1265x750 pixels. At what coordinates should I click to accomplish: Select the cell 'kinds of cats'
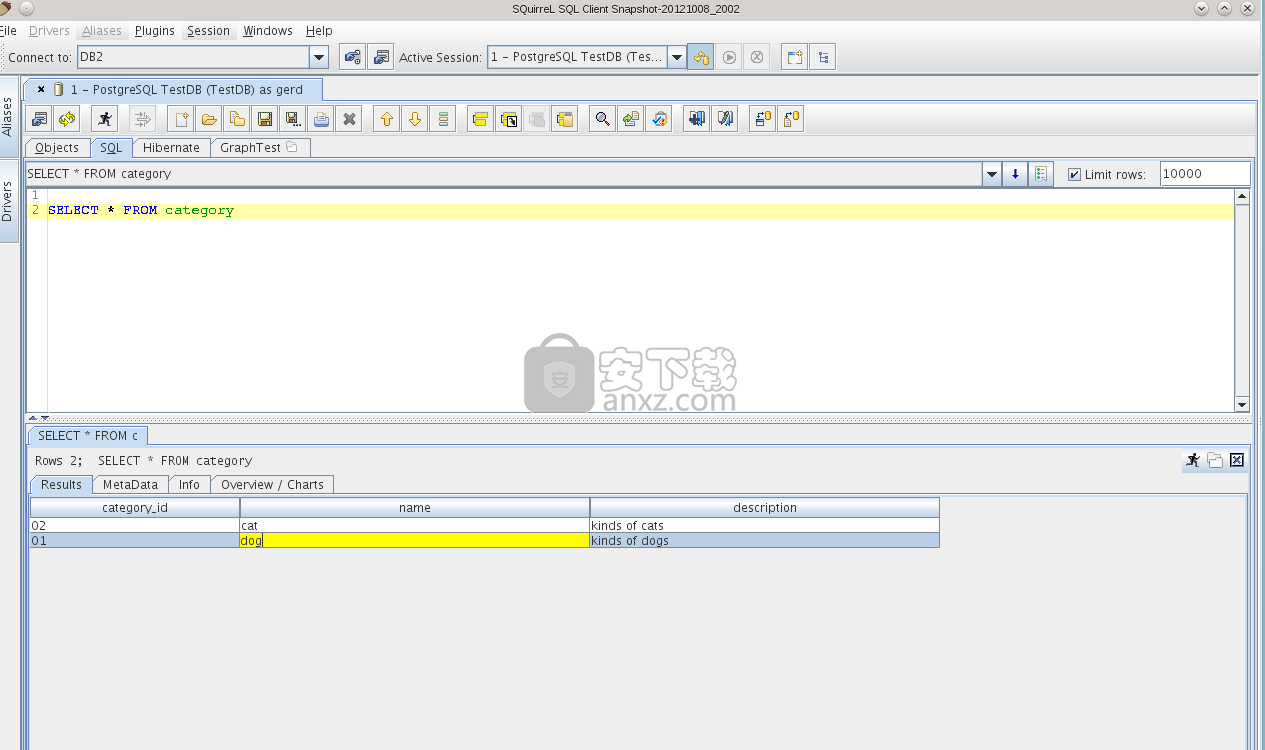(765, 525)
